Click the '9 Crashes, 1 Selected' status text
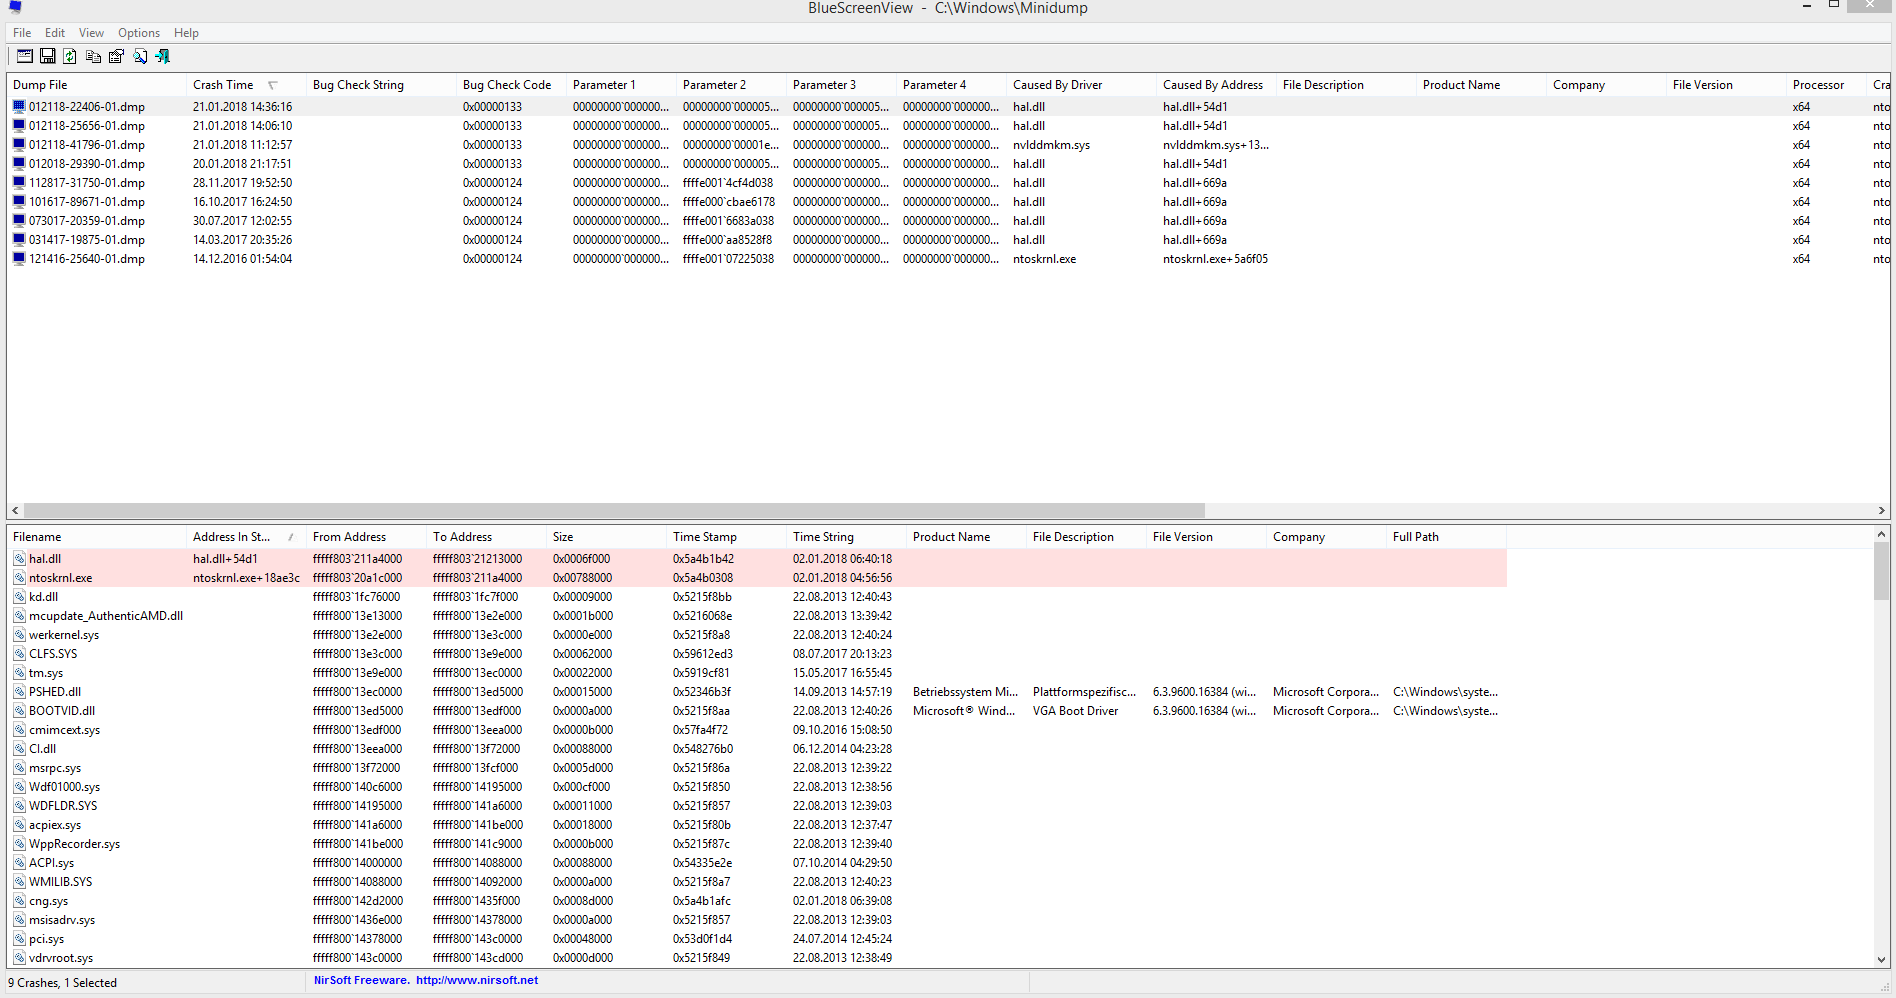1896x998 pixels. pos(63,983)
